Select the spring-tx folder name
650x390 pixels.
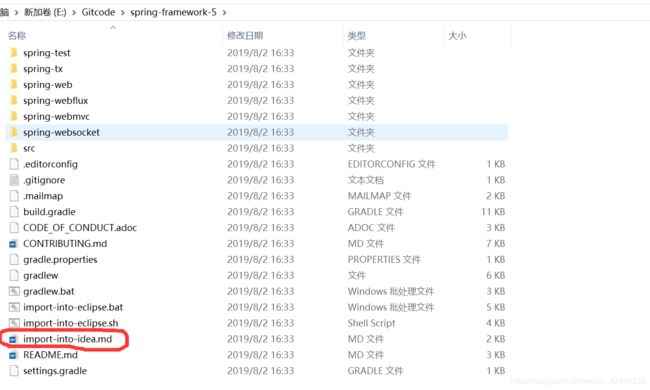point(43,68)
